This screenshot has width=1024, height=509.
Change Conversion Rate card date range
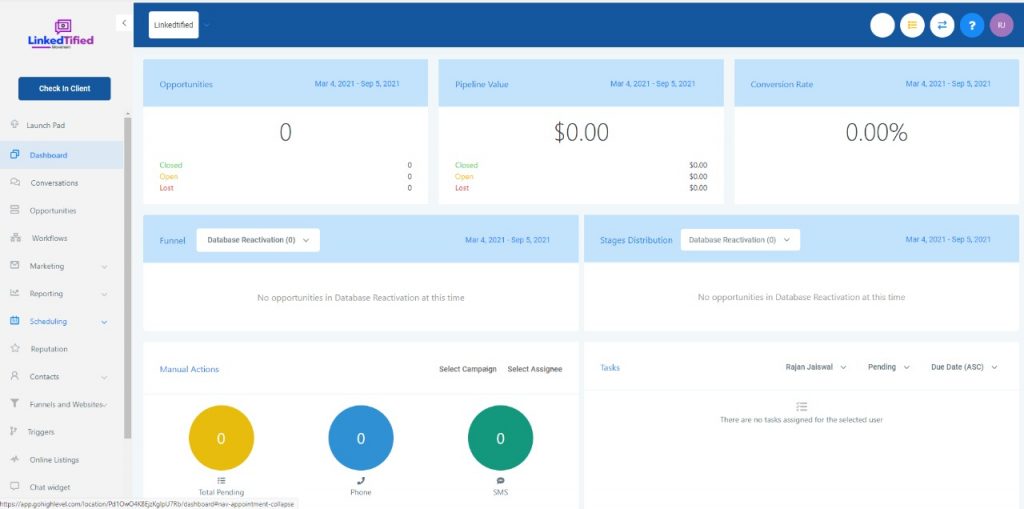[x=948, y=84]
